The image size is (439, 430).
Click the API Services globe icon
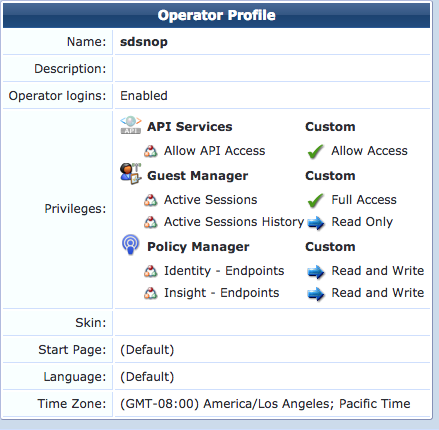tap(131, 125)
